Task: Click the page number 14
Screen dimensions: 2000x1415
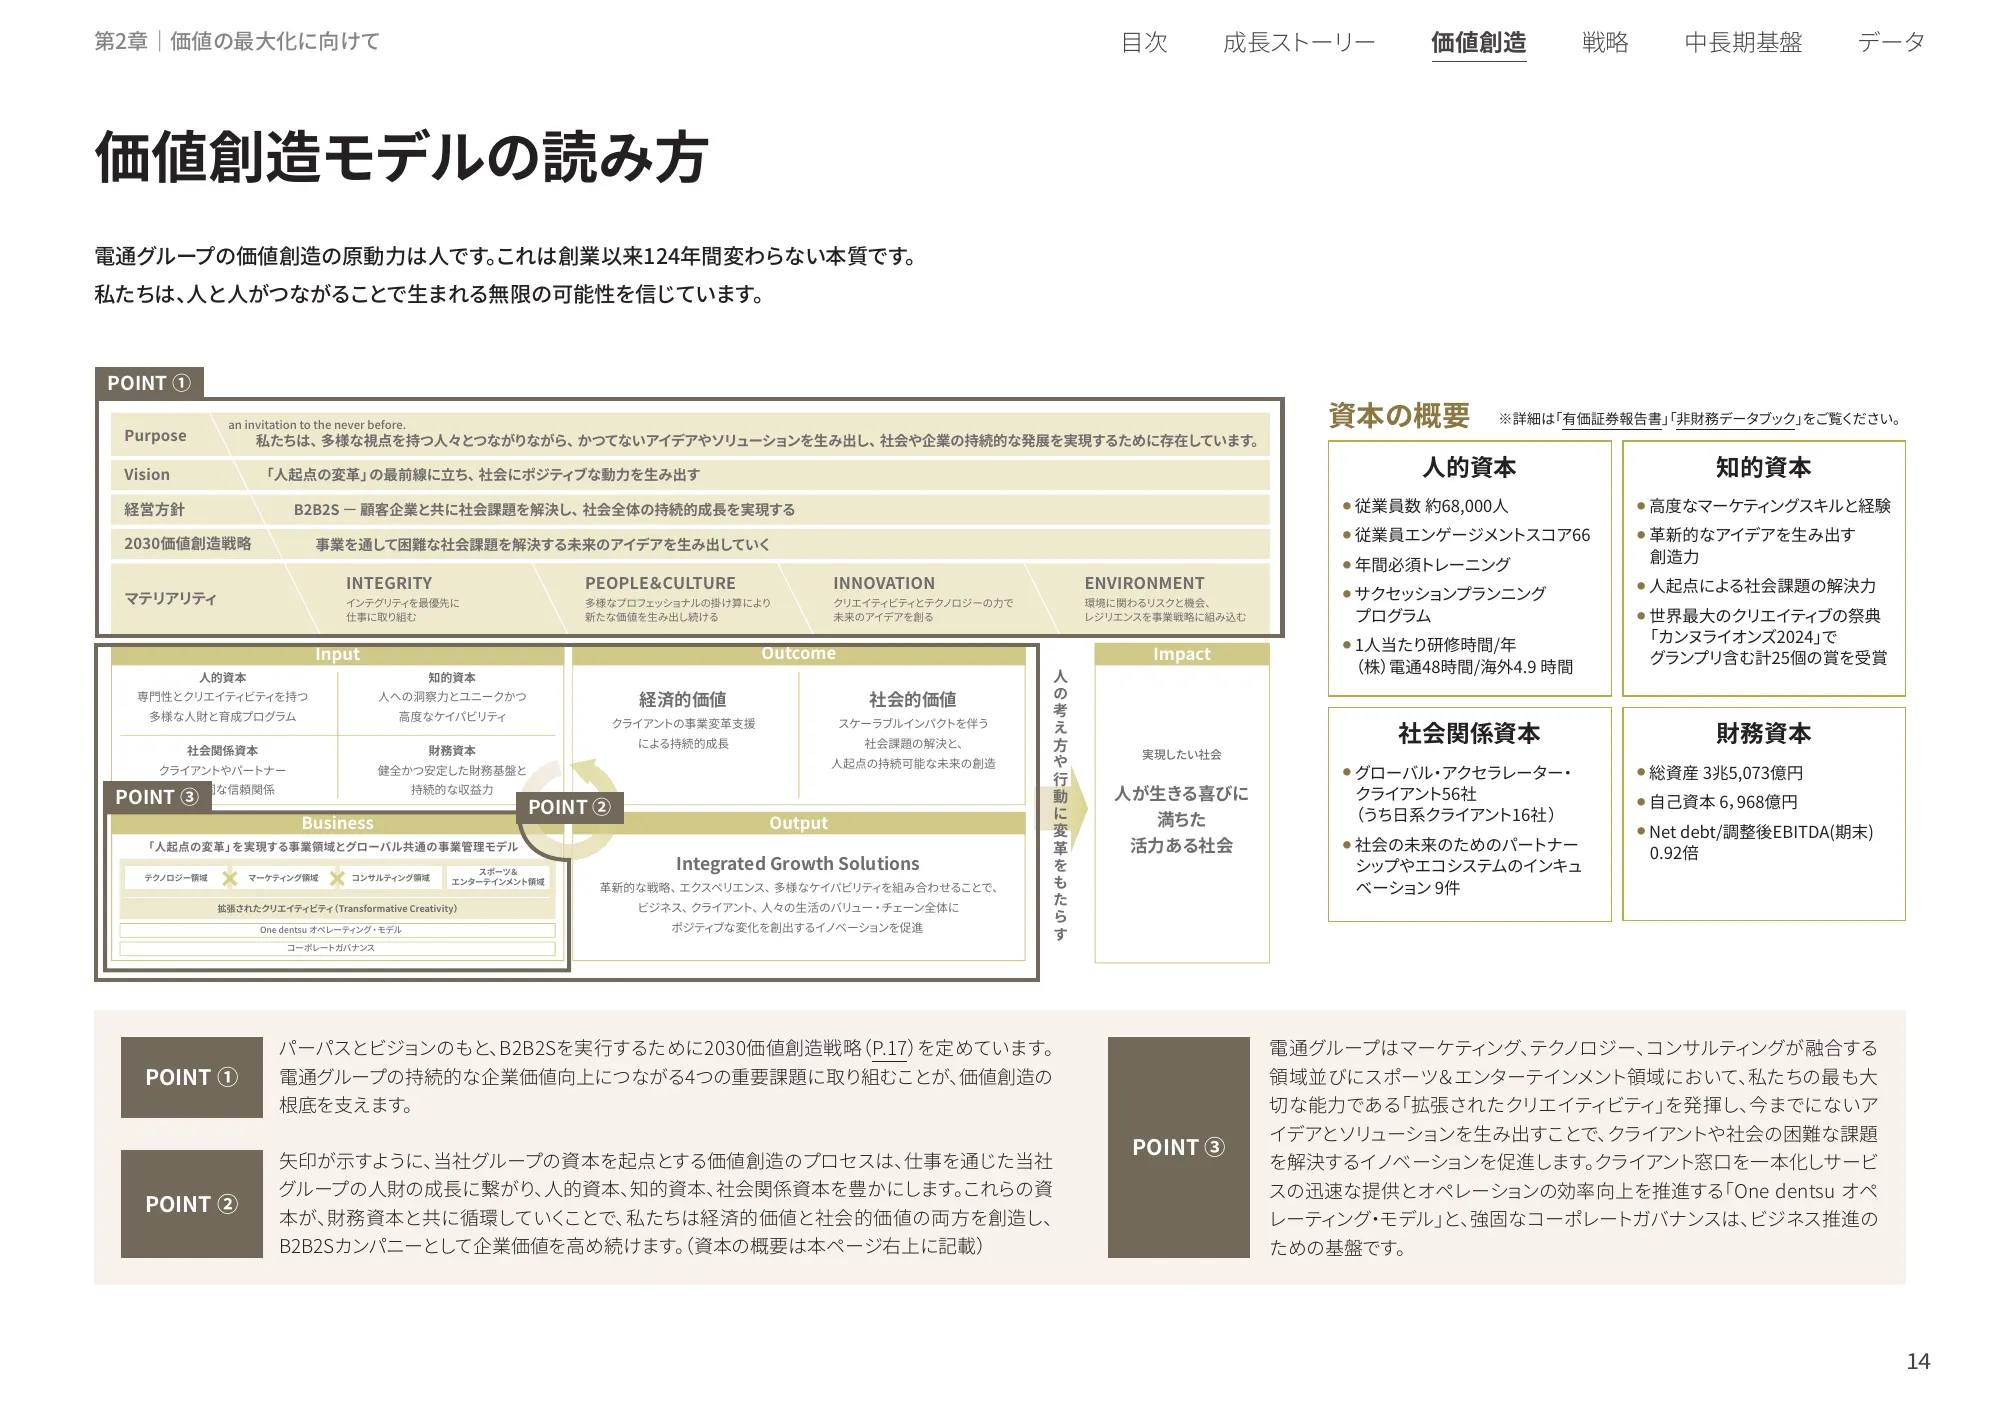Action: tap(1918, 1360)
